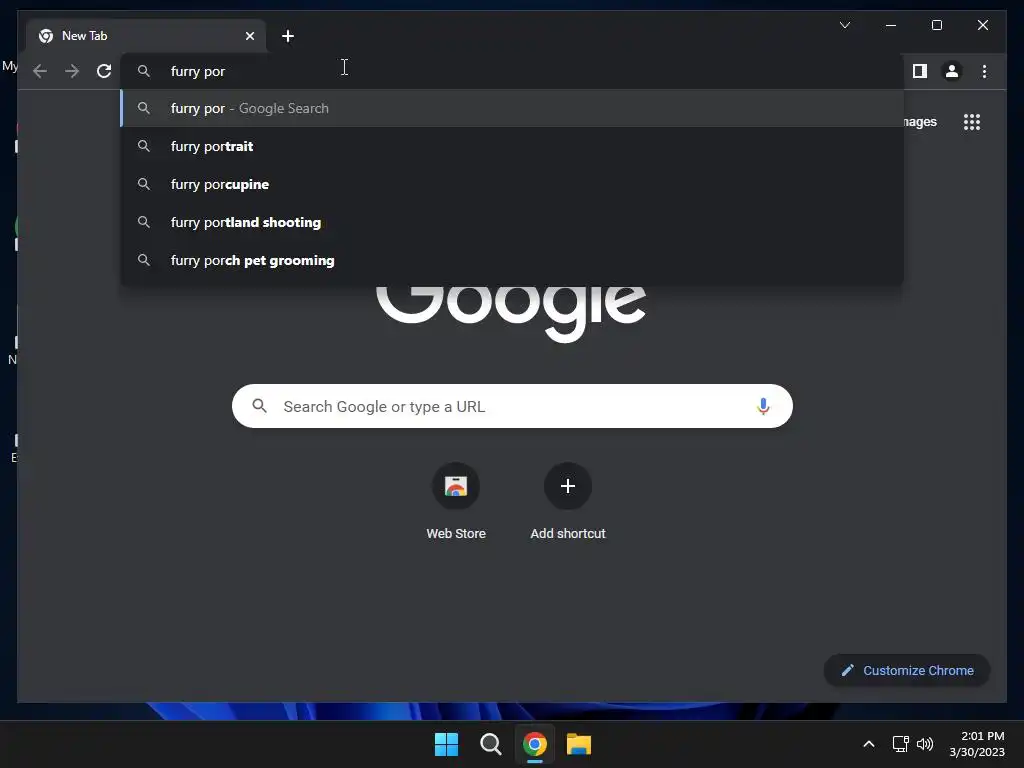This screenshot has width=1024, height=768.
Task: Open the Google apps grid
Action: pyautogui.click(x=972, y=122)
